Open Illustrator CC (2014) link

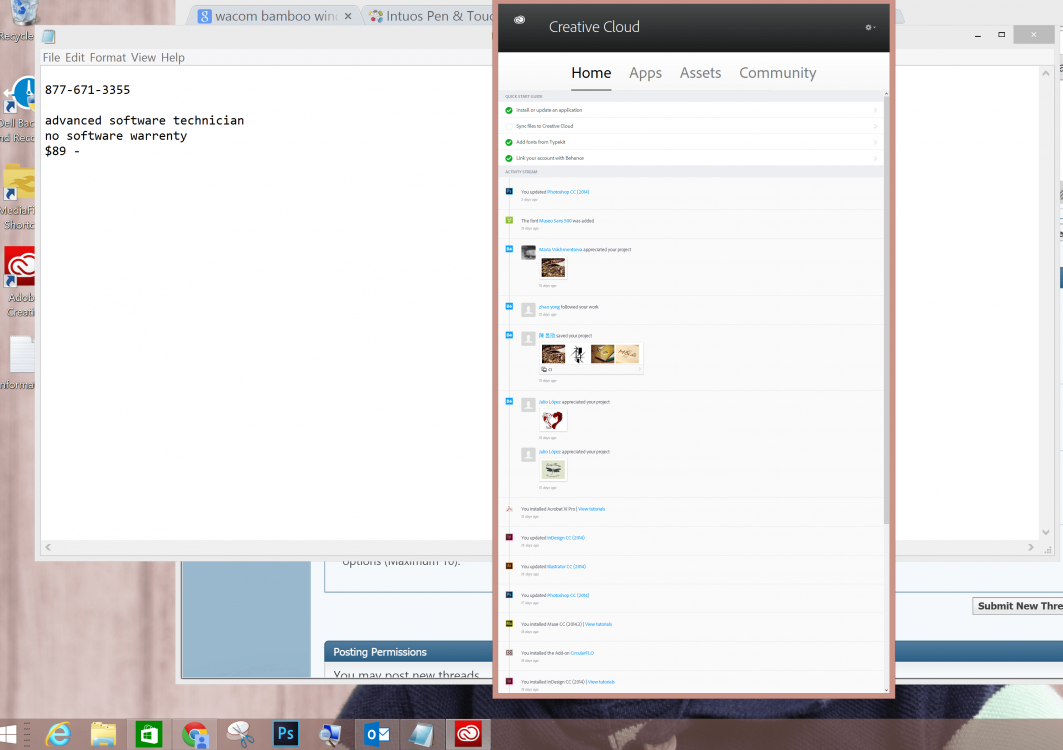(x=566, y=567)
